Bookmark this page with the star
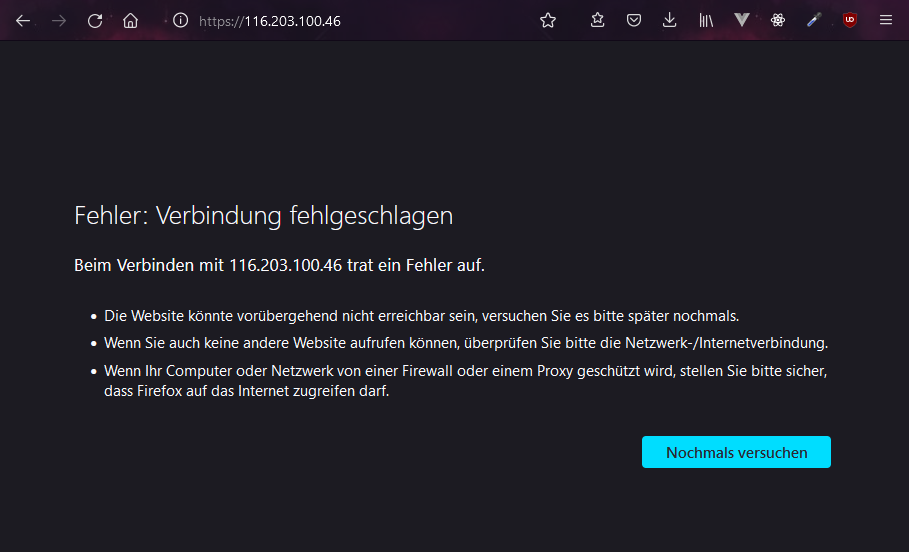 548,20
